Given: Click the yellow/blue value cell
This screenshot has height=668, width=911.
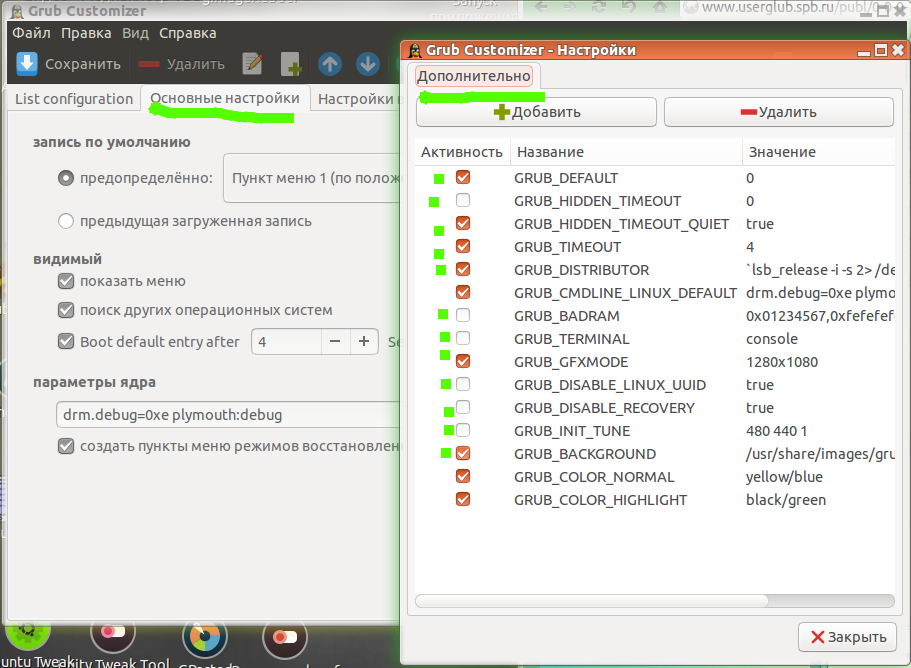Looking at the screenshot, I should 784,477.
